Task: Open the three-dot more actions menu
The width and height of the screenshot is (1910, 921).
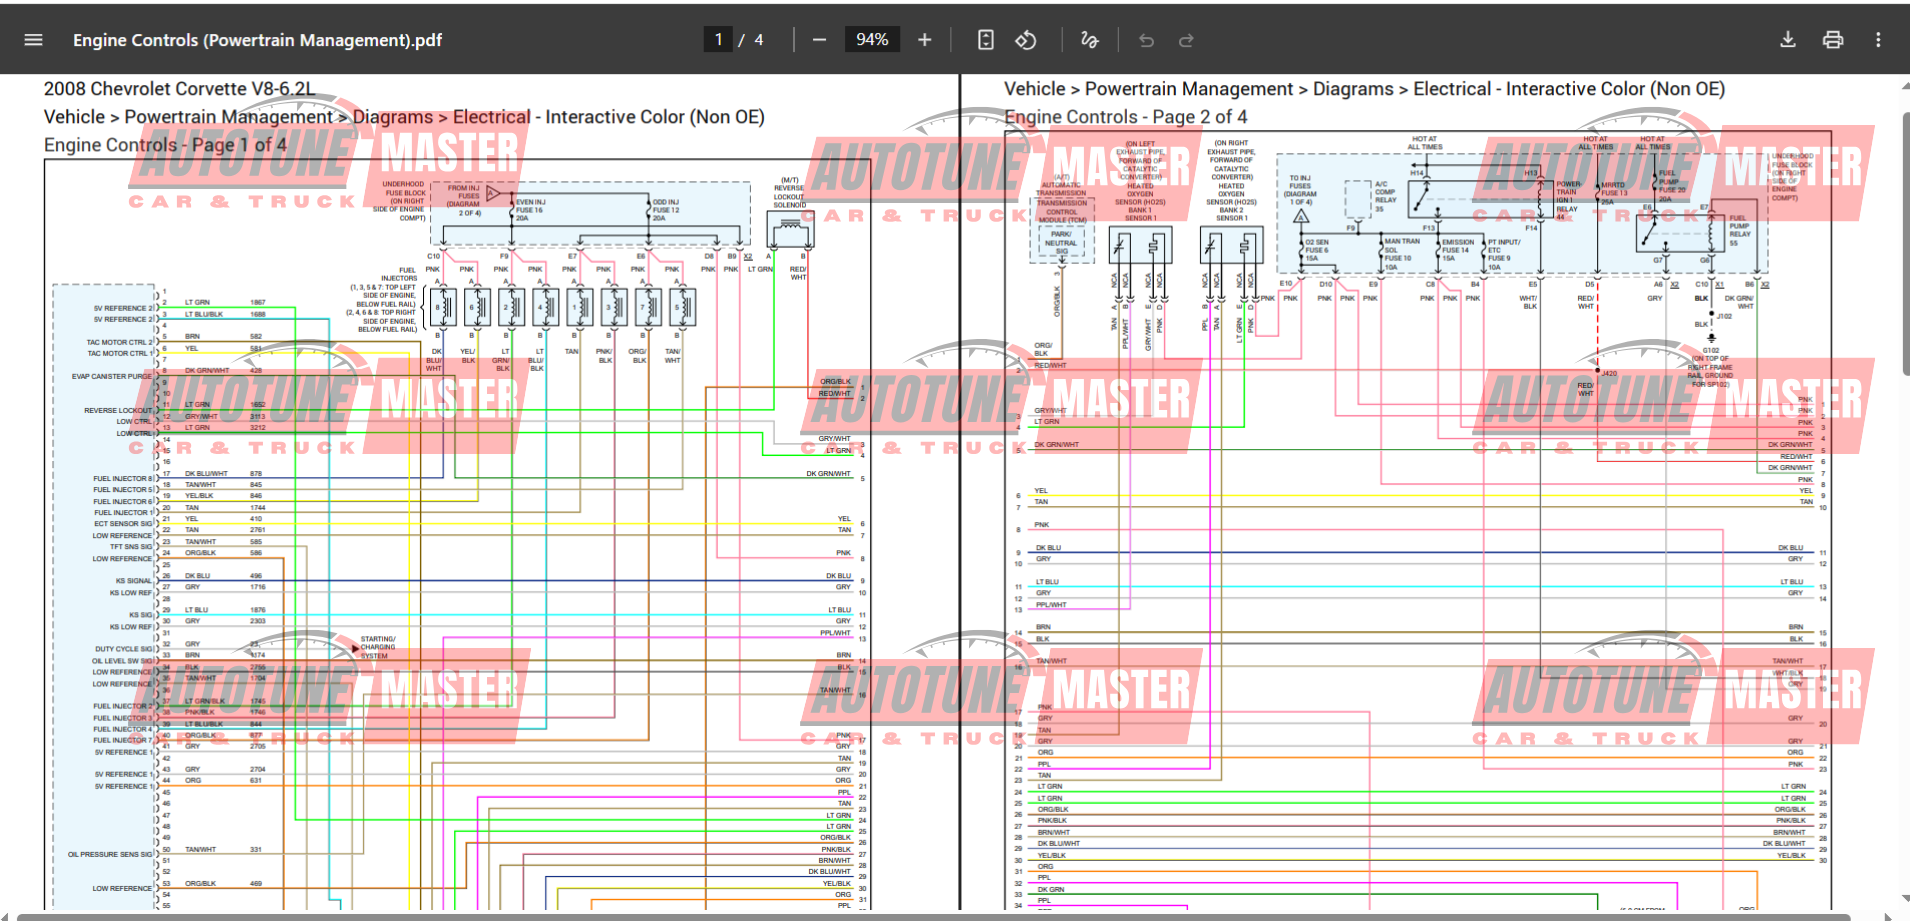Action: click(x=1877, y=40)
